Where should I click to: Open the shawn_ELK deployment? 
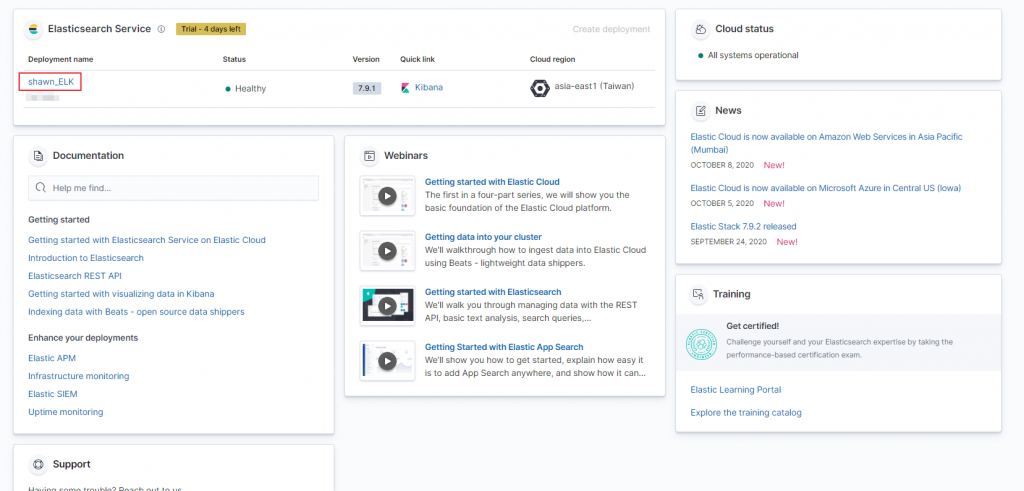pyautogui.click(x=51, y=82)
